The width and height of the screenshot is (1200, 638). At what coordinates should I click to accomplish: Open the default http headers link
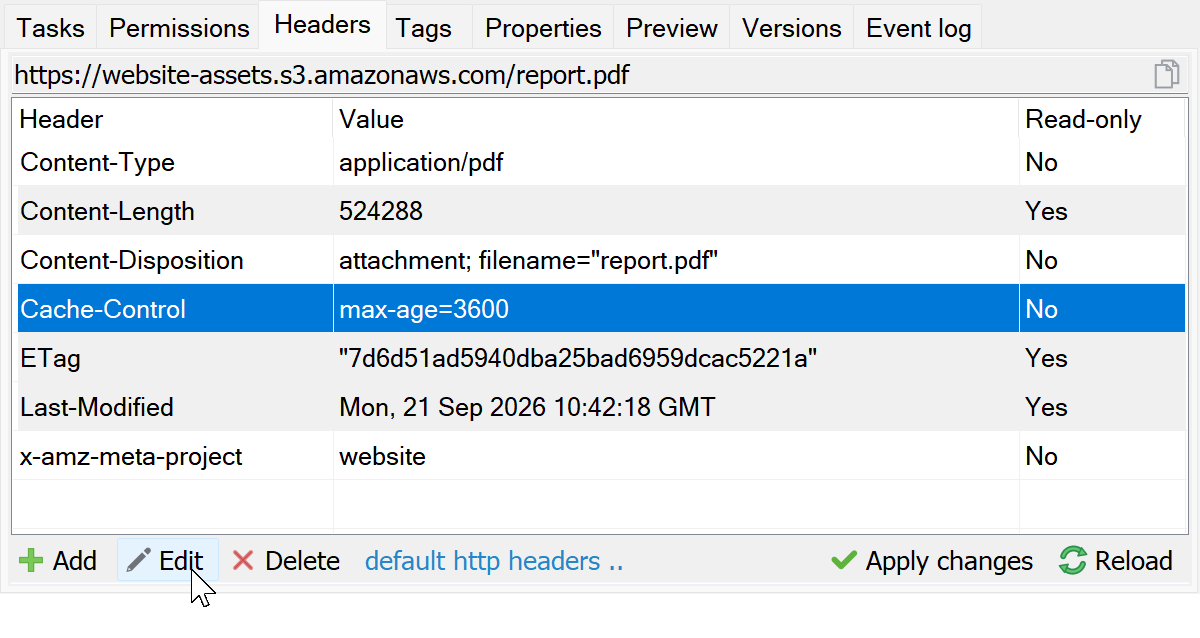494,561
